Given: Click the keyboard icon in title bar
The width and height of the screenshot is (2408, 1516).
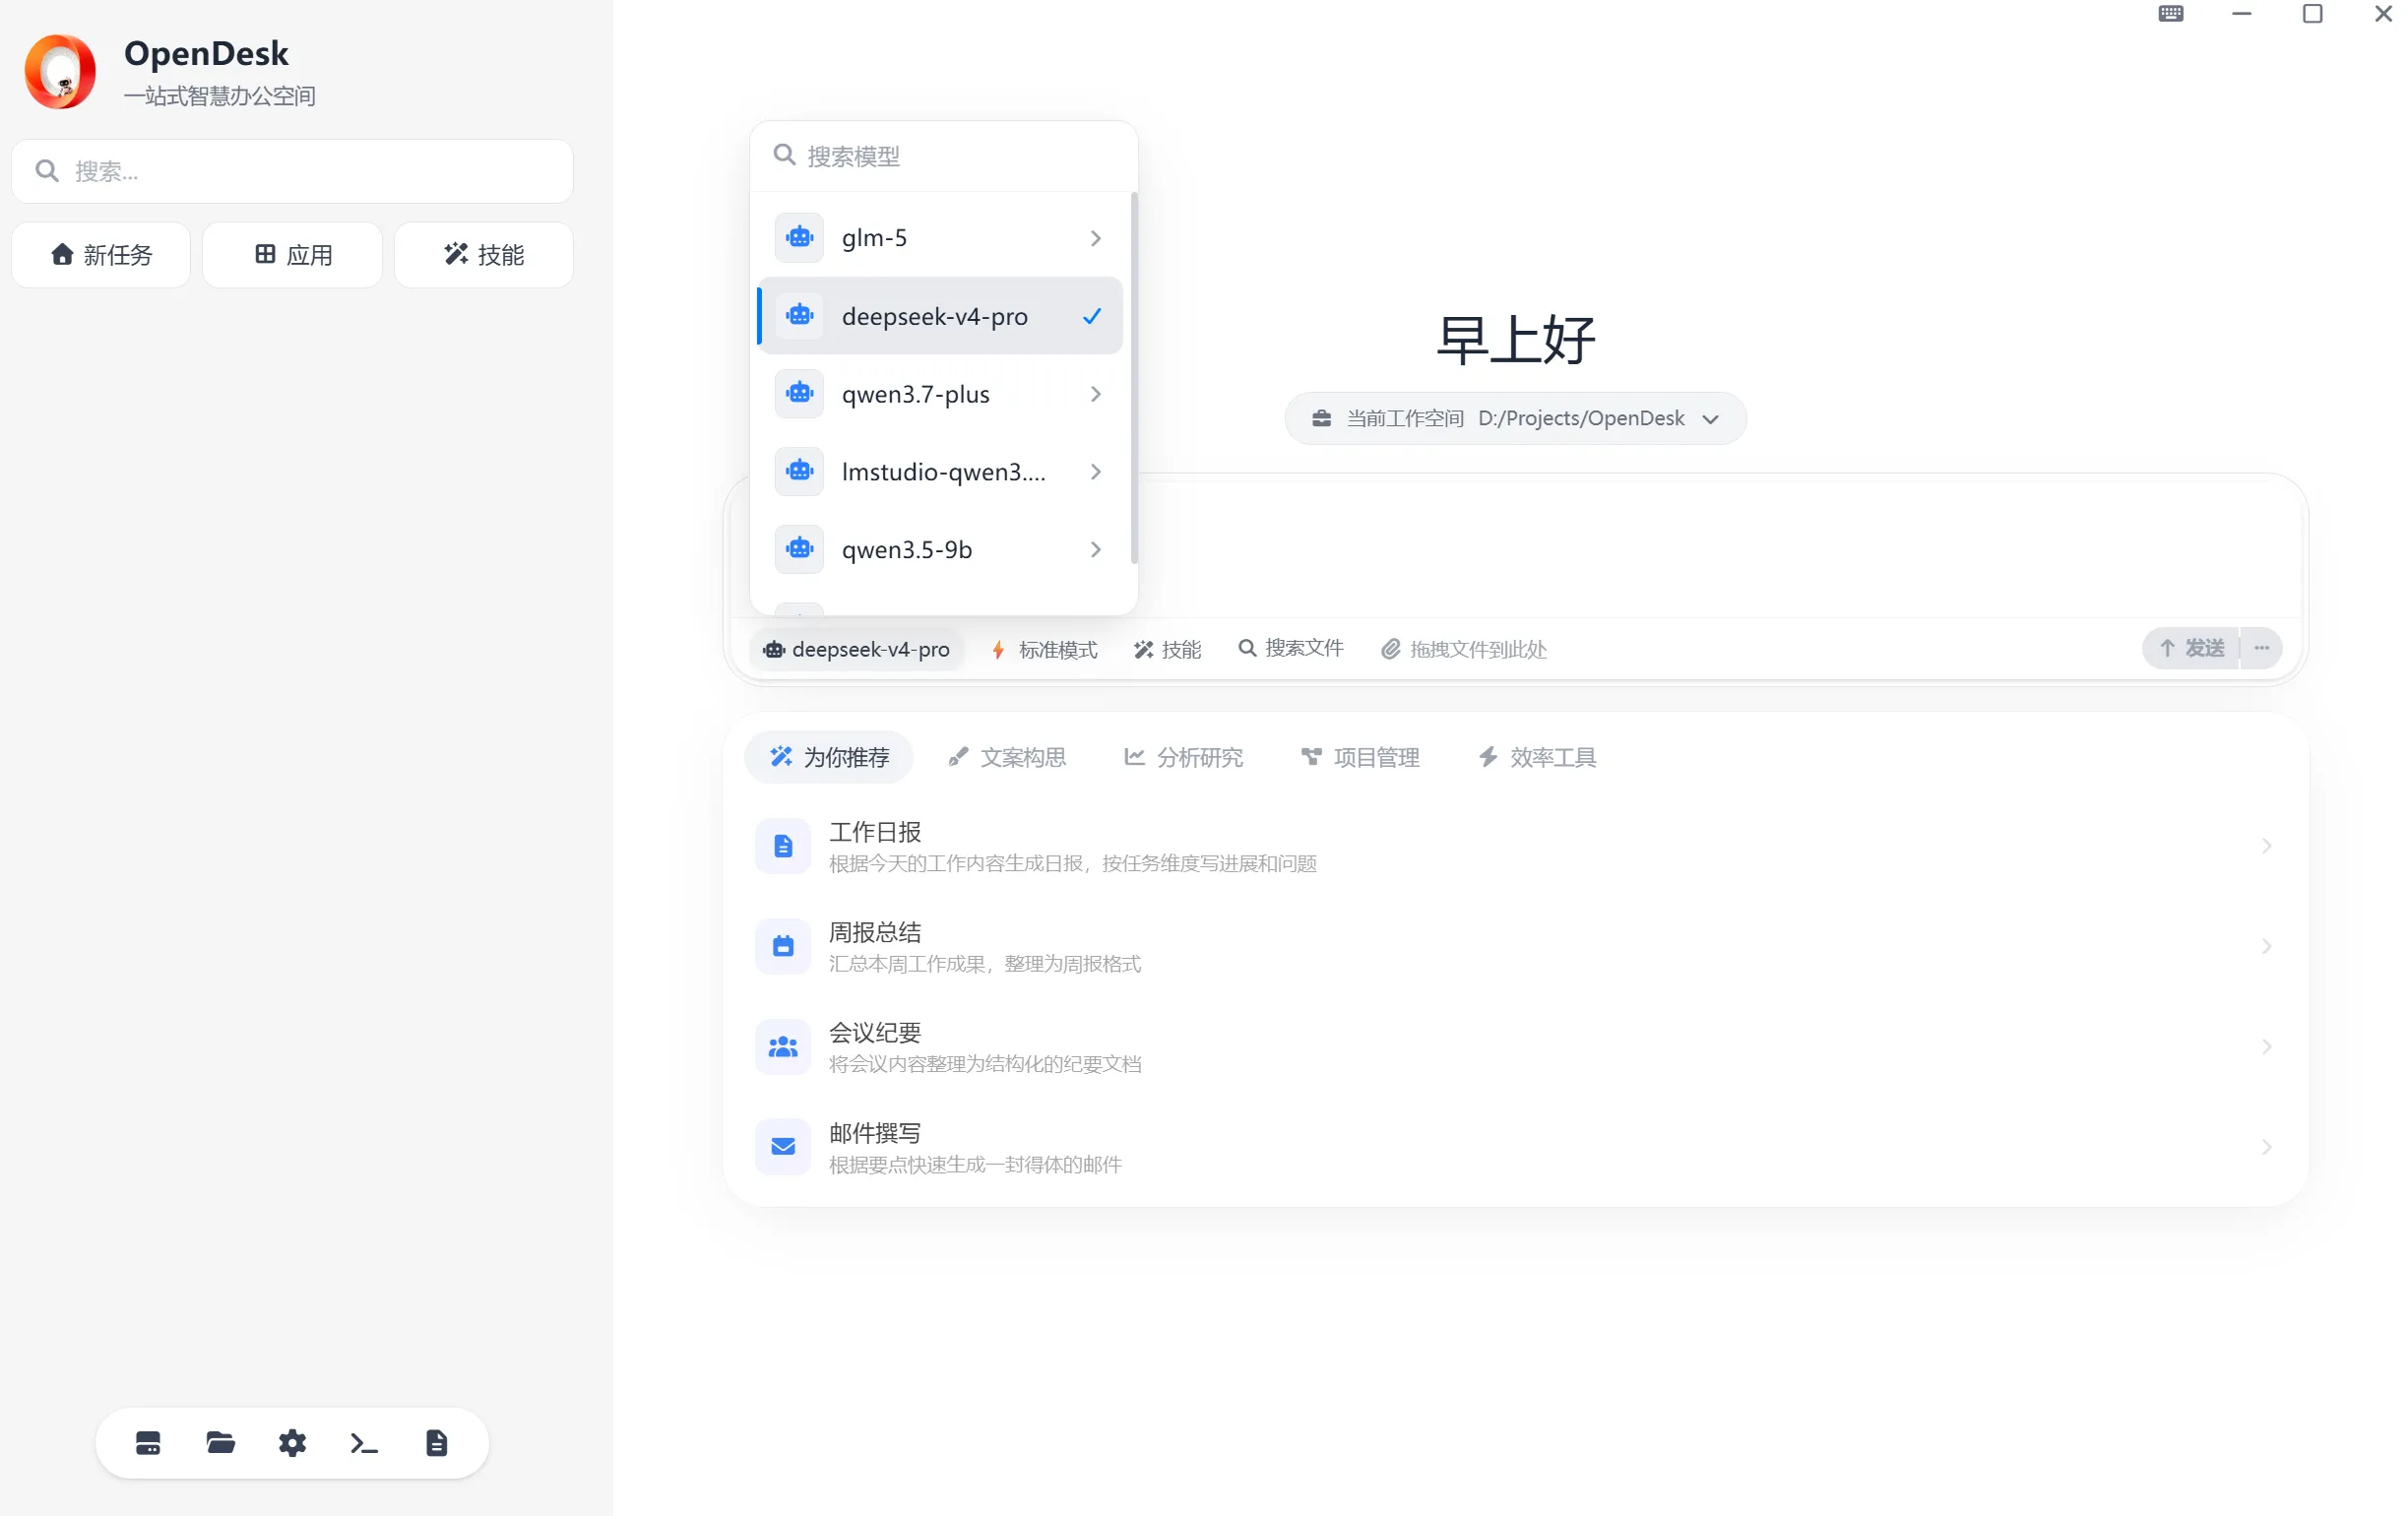Looking at the screenshot, I should point(2171,14).
